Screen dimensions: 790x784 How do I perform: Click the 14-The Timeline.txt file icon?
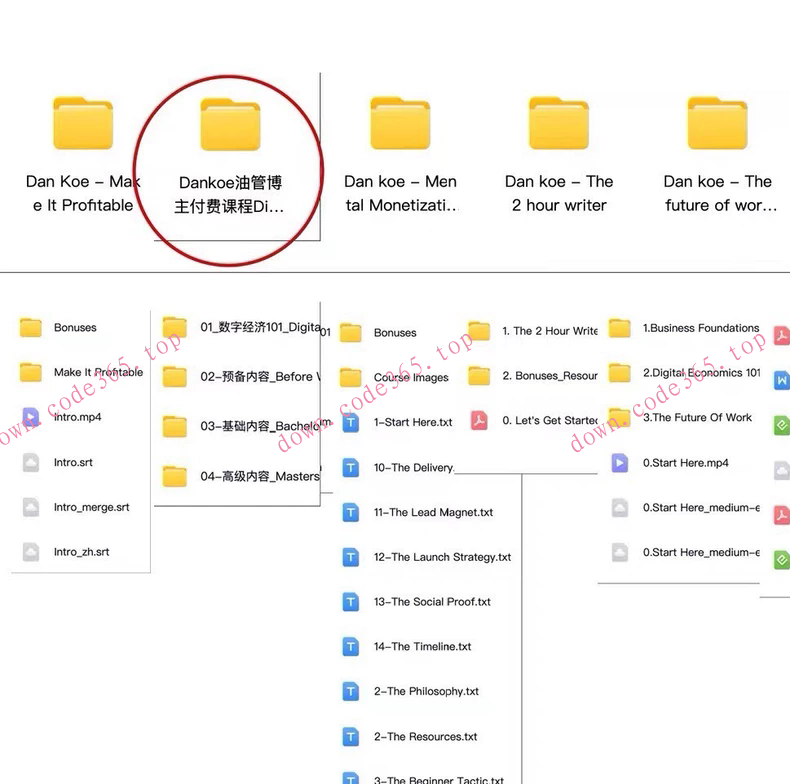[x=351, y=646]
